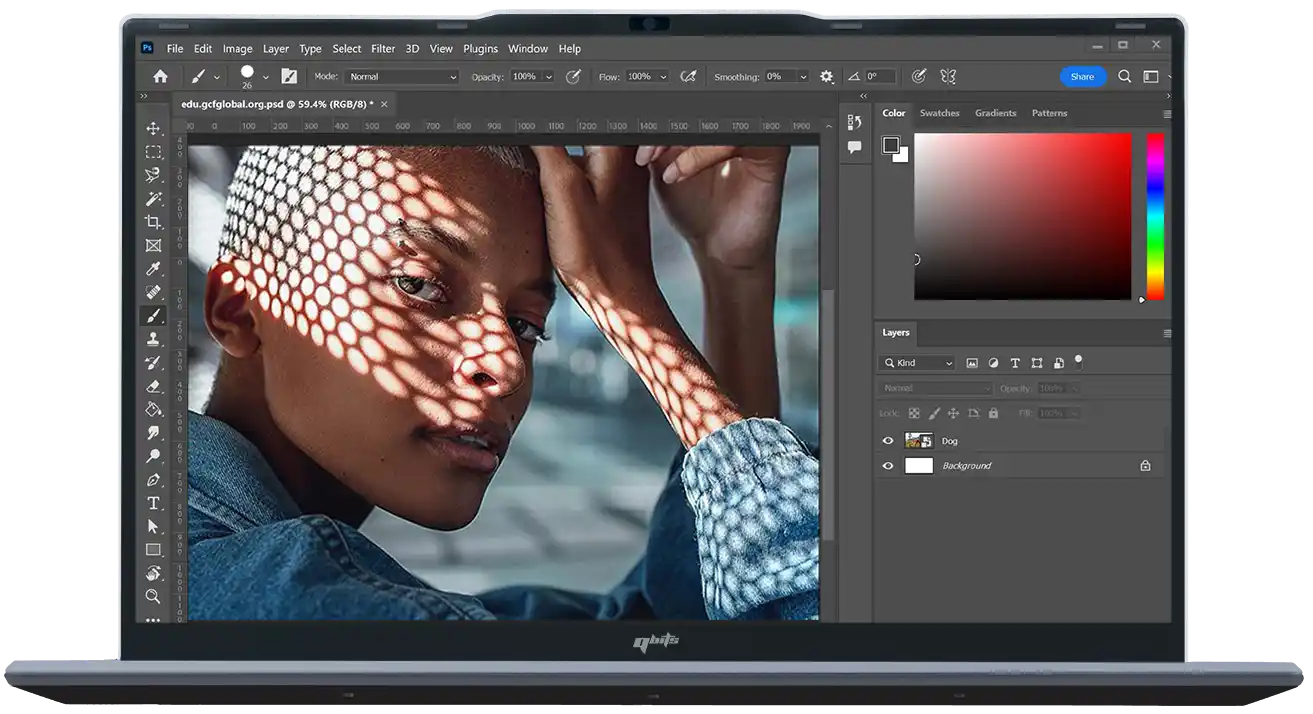Image resolution: width=1313 pixels, height=714 pixels.
Task: Click the symmetry butterfly icon
Action: click(x=947, y=76)
